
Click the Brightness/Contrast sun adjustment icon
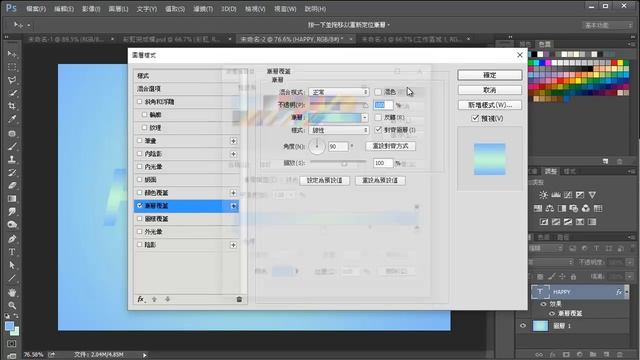543,195
